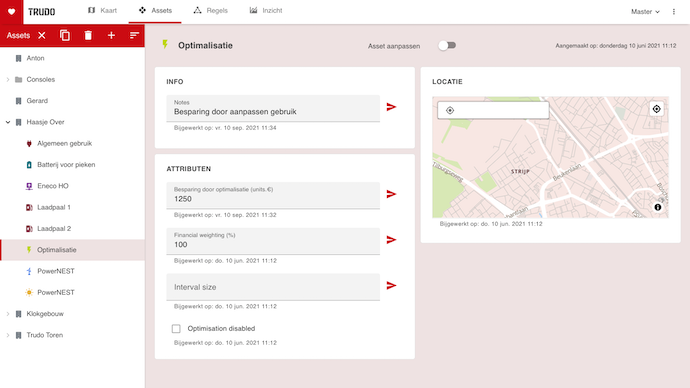Click the green lightning Optimalisatie header icon
The image size is (690, 388).
pos(165,45)
